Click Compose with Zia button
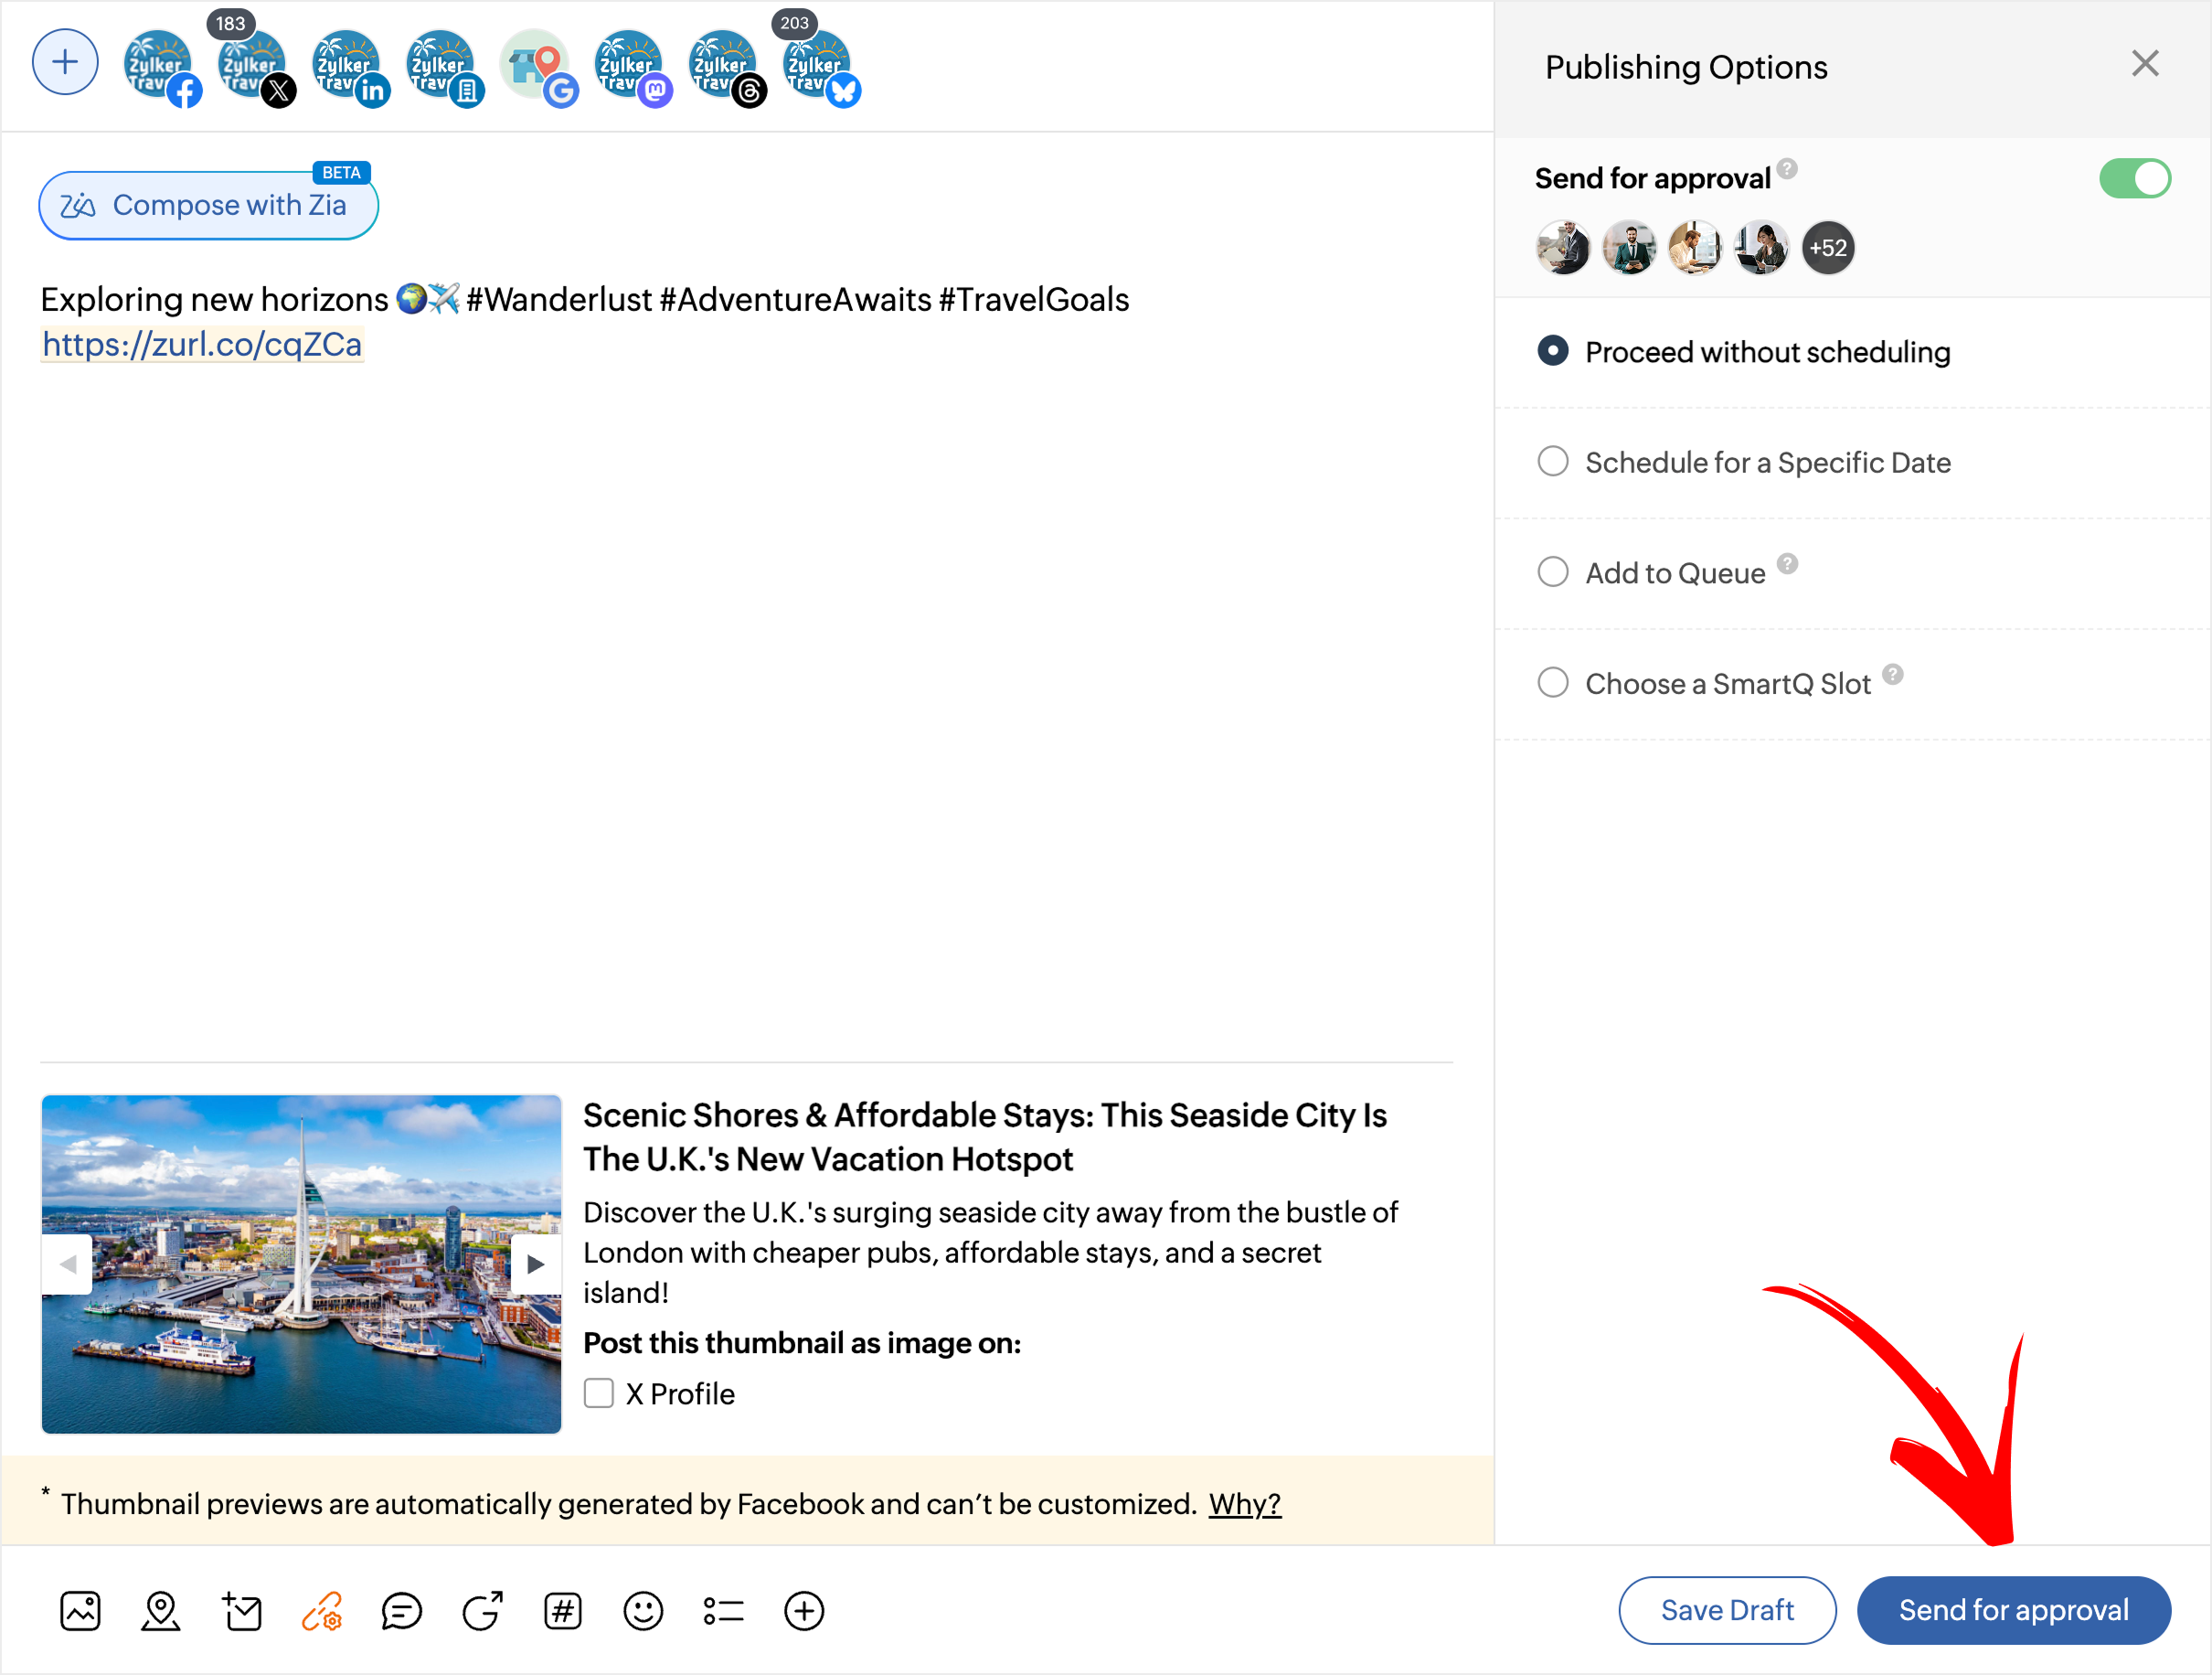This screenshot has width=2212, height=1675. [208, 205]
